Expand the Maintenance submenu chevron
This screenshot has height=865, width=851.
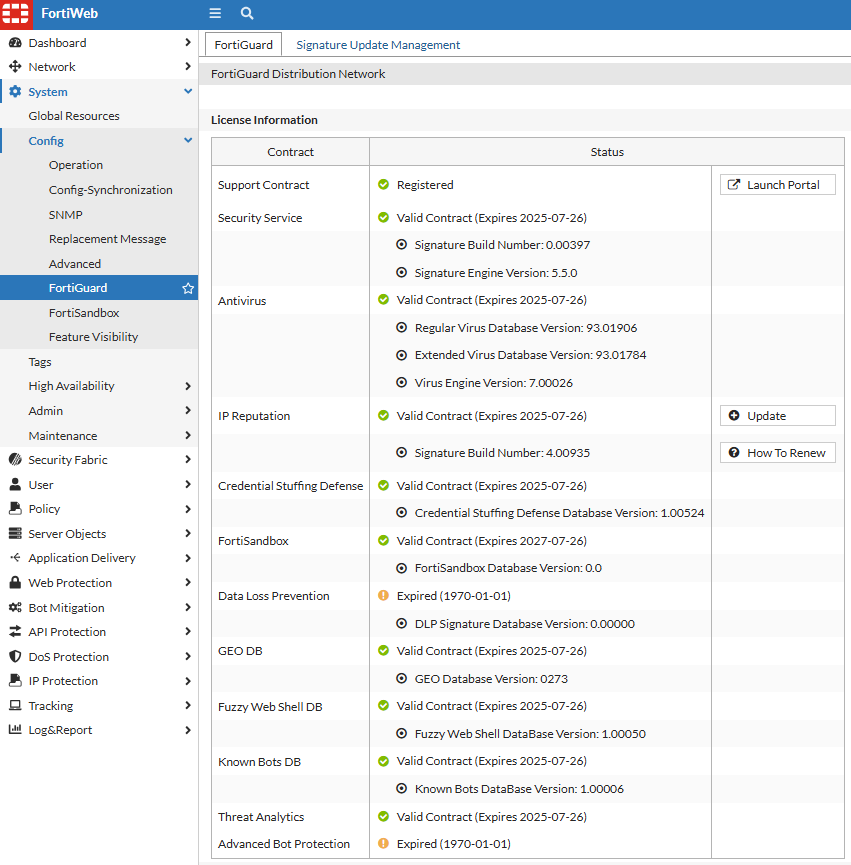188,435
